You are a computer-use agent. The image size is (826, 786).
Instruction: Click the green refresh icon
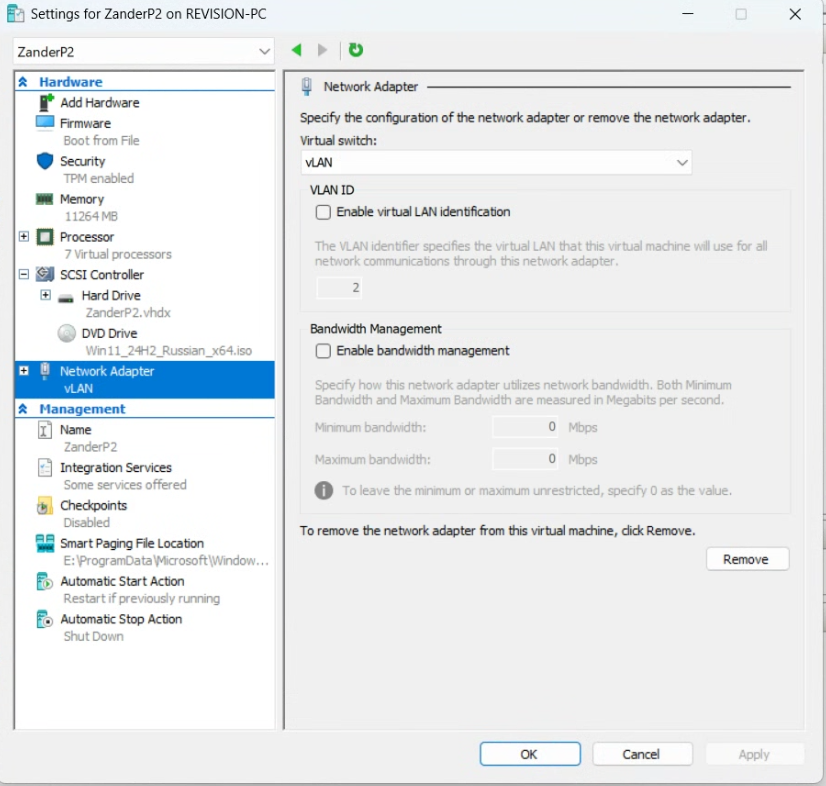[356, 50]
